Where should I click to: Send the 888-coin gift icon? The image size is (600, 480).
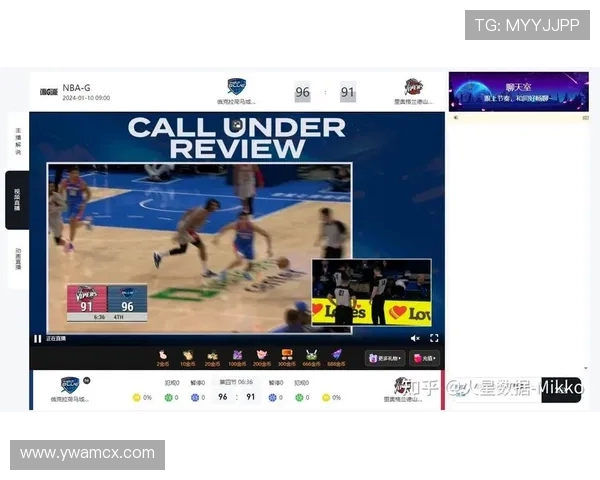tap(337, 354)
